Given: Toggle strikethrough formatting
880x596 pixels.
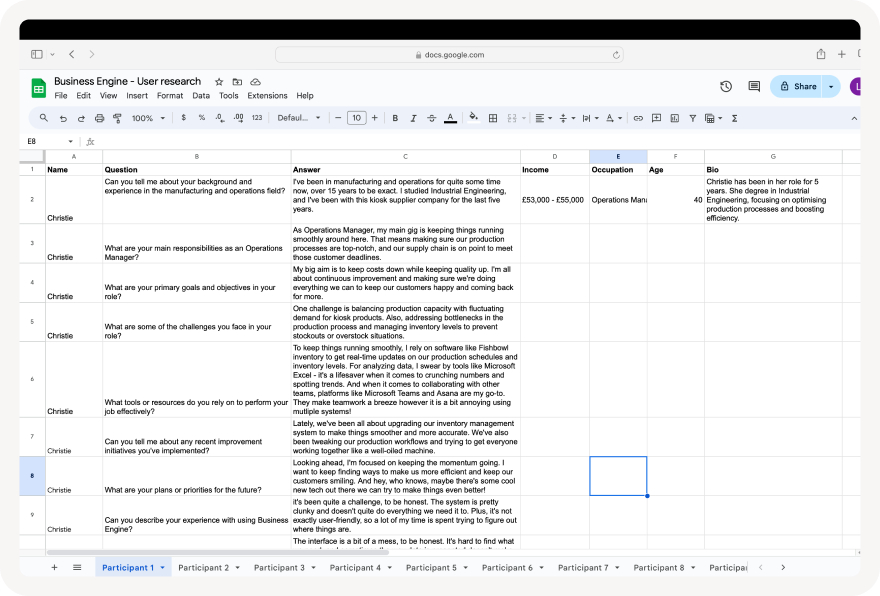Looking at the screenshot, I should pos(431,118).
